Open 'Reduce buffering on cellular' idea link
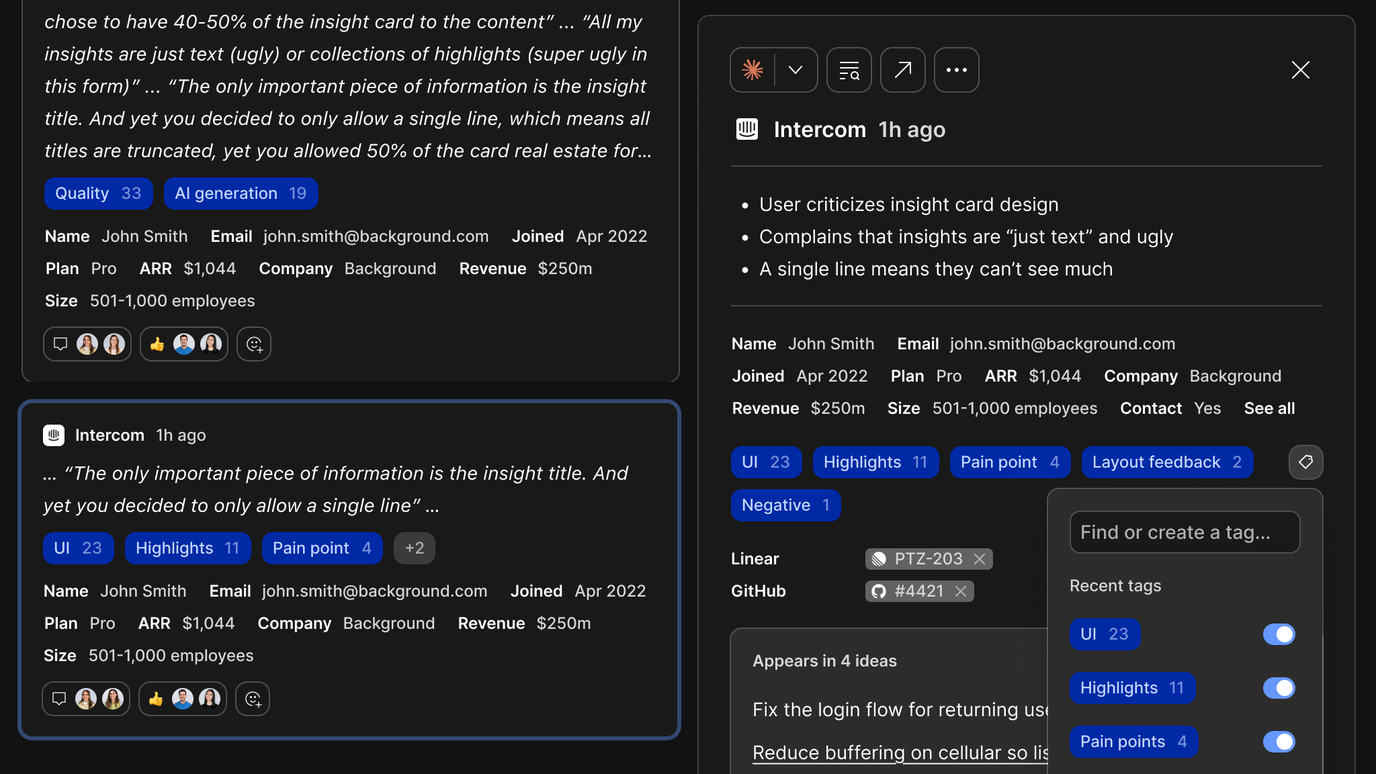Viewport: 1376px width, 774px height. coord(900,753)
